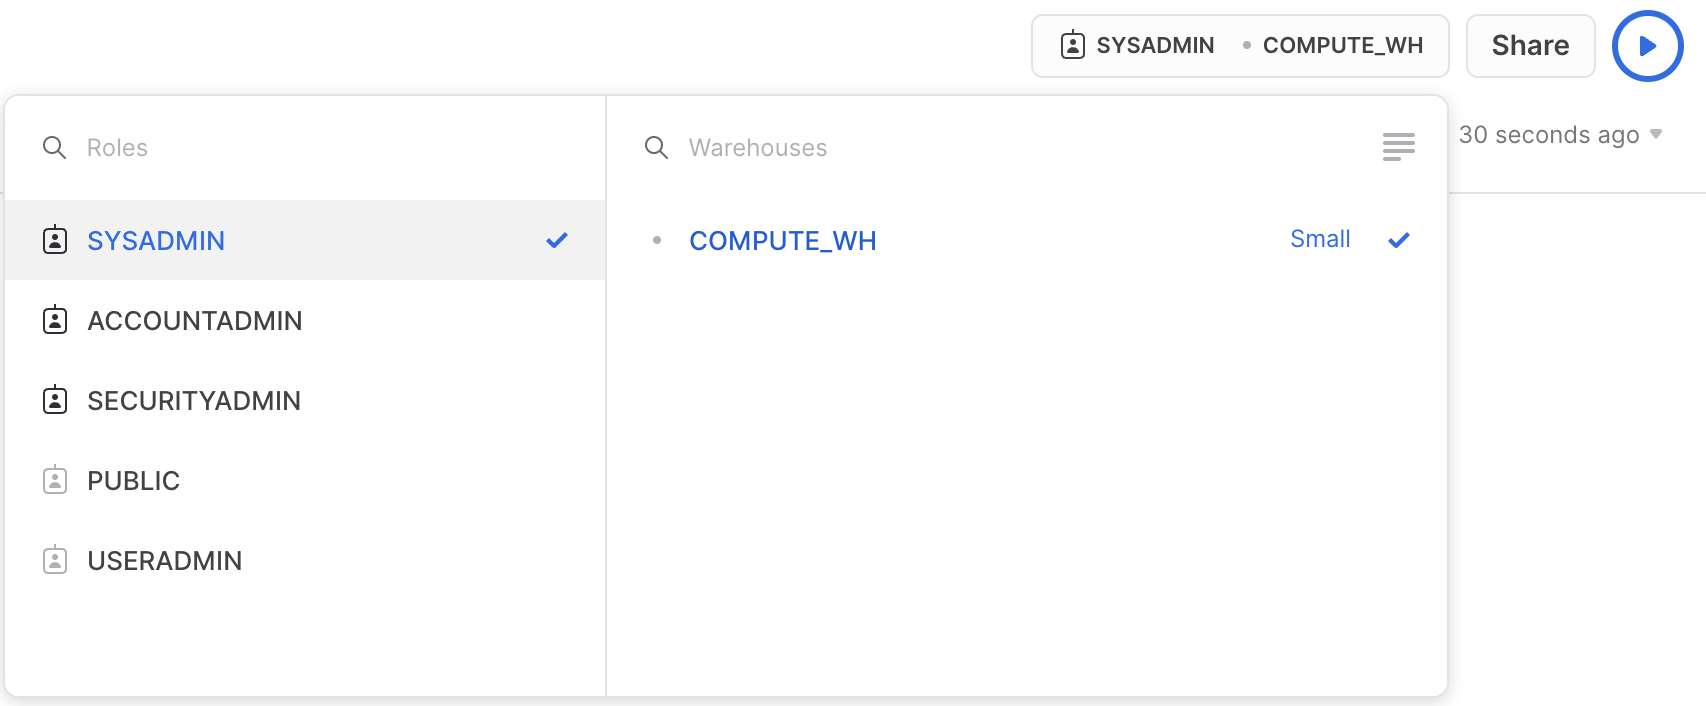The image size is (1706, 706).
Task: Click the USERADMIN role badge icon
Action: [55, 560]
